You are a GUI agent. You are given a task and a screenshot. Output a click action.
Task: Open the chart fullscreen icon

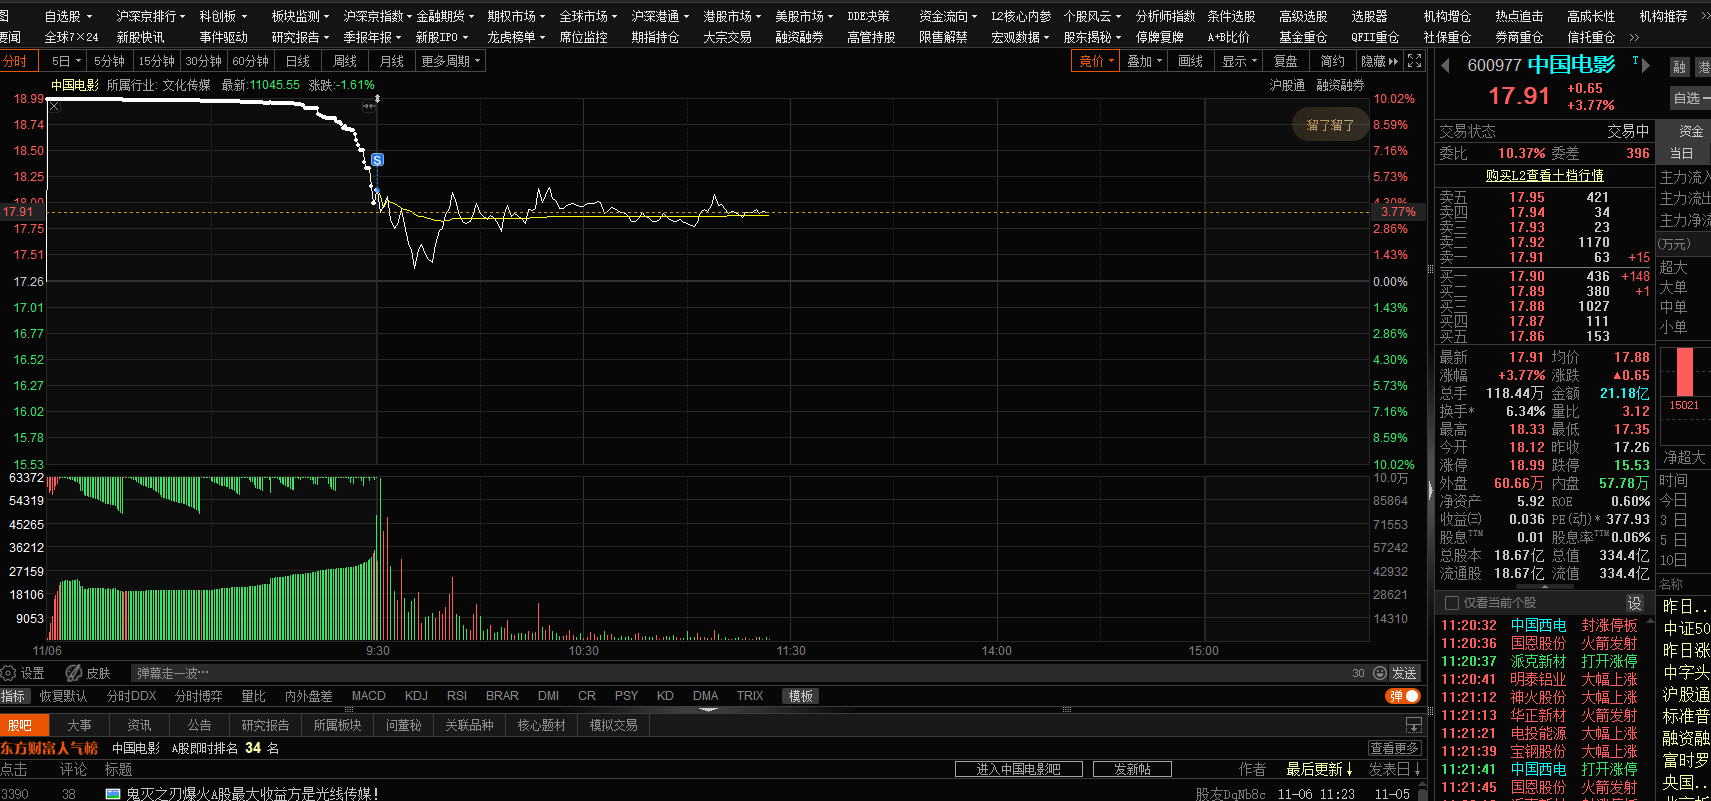coord(1414,61)
